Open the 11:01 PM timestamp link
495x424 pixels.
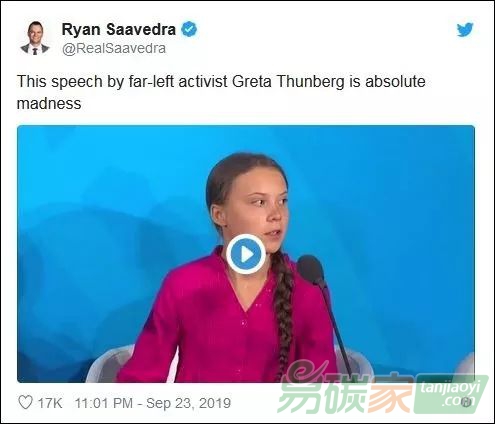pos(104,403)
